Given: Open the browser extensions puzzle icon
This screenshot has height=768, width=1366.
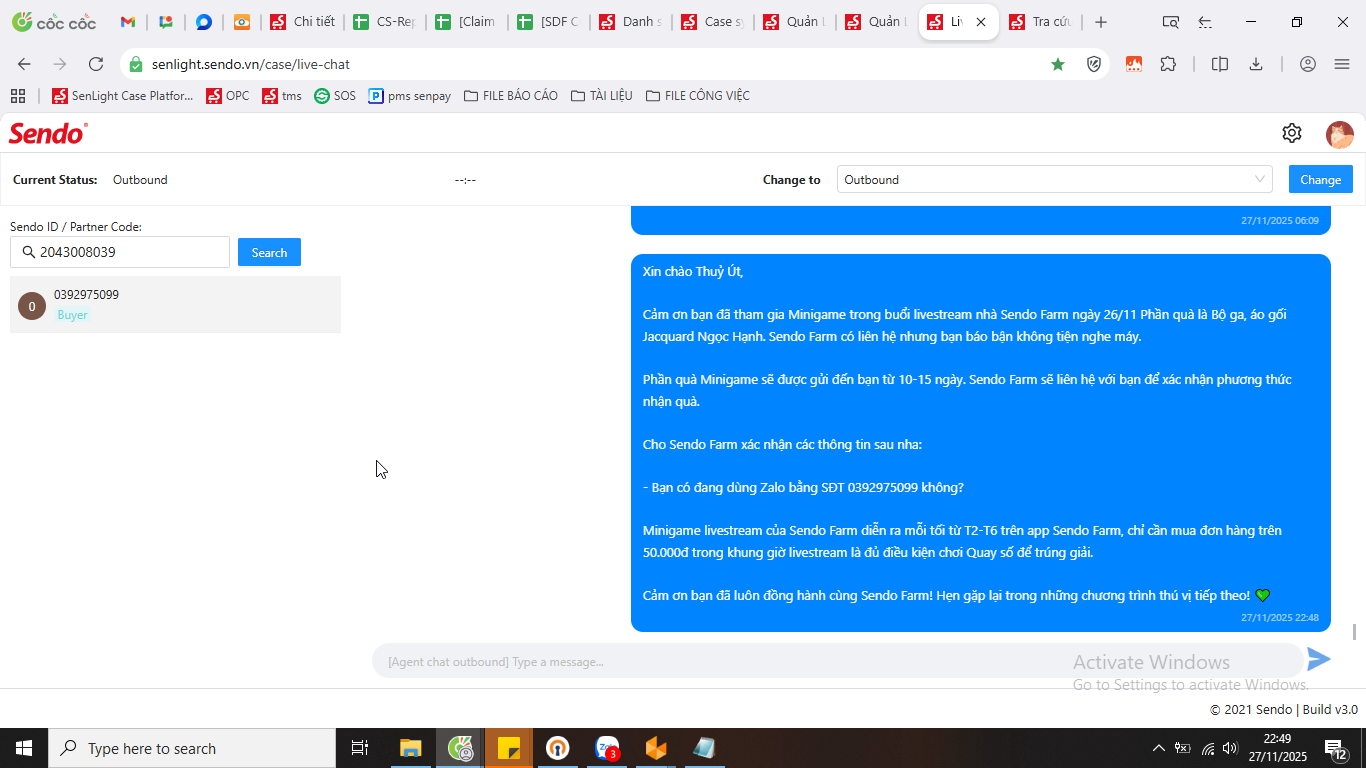Looking at the screenshot, I should pos(1168,64).
